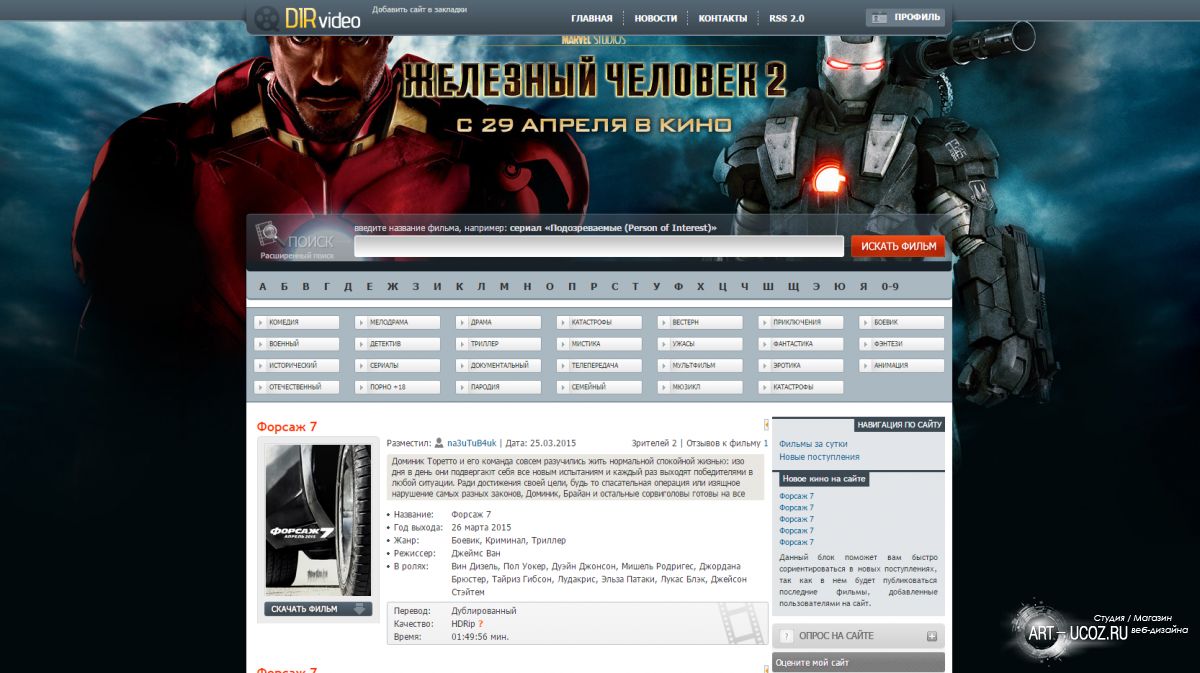This screenshot has height=673, width=1200.
Task: Click the question mark icon beside ОПРОС НА САЙТЕ
Action: [786, 636]
